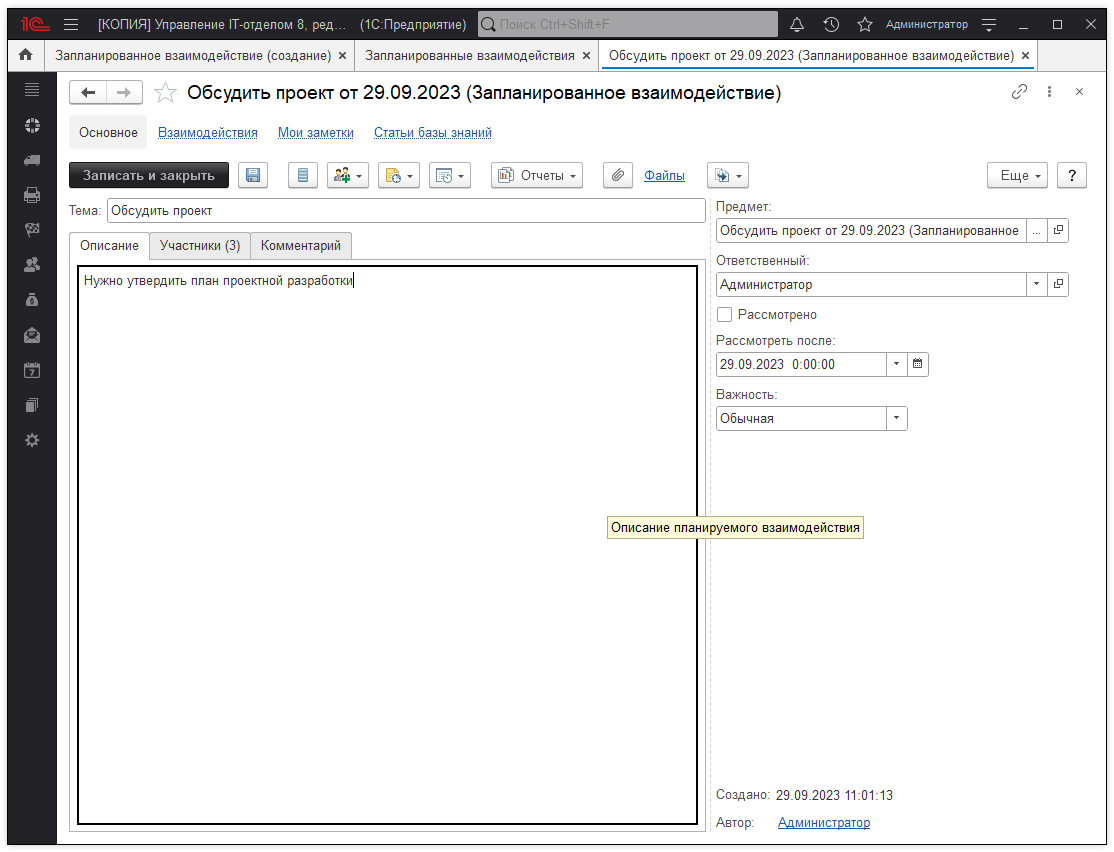Image resolution: width=1114 pixels, height=852 pixels.
Task: Expand the Ответственный dropdown list
Action: 1035,285
